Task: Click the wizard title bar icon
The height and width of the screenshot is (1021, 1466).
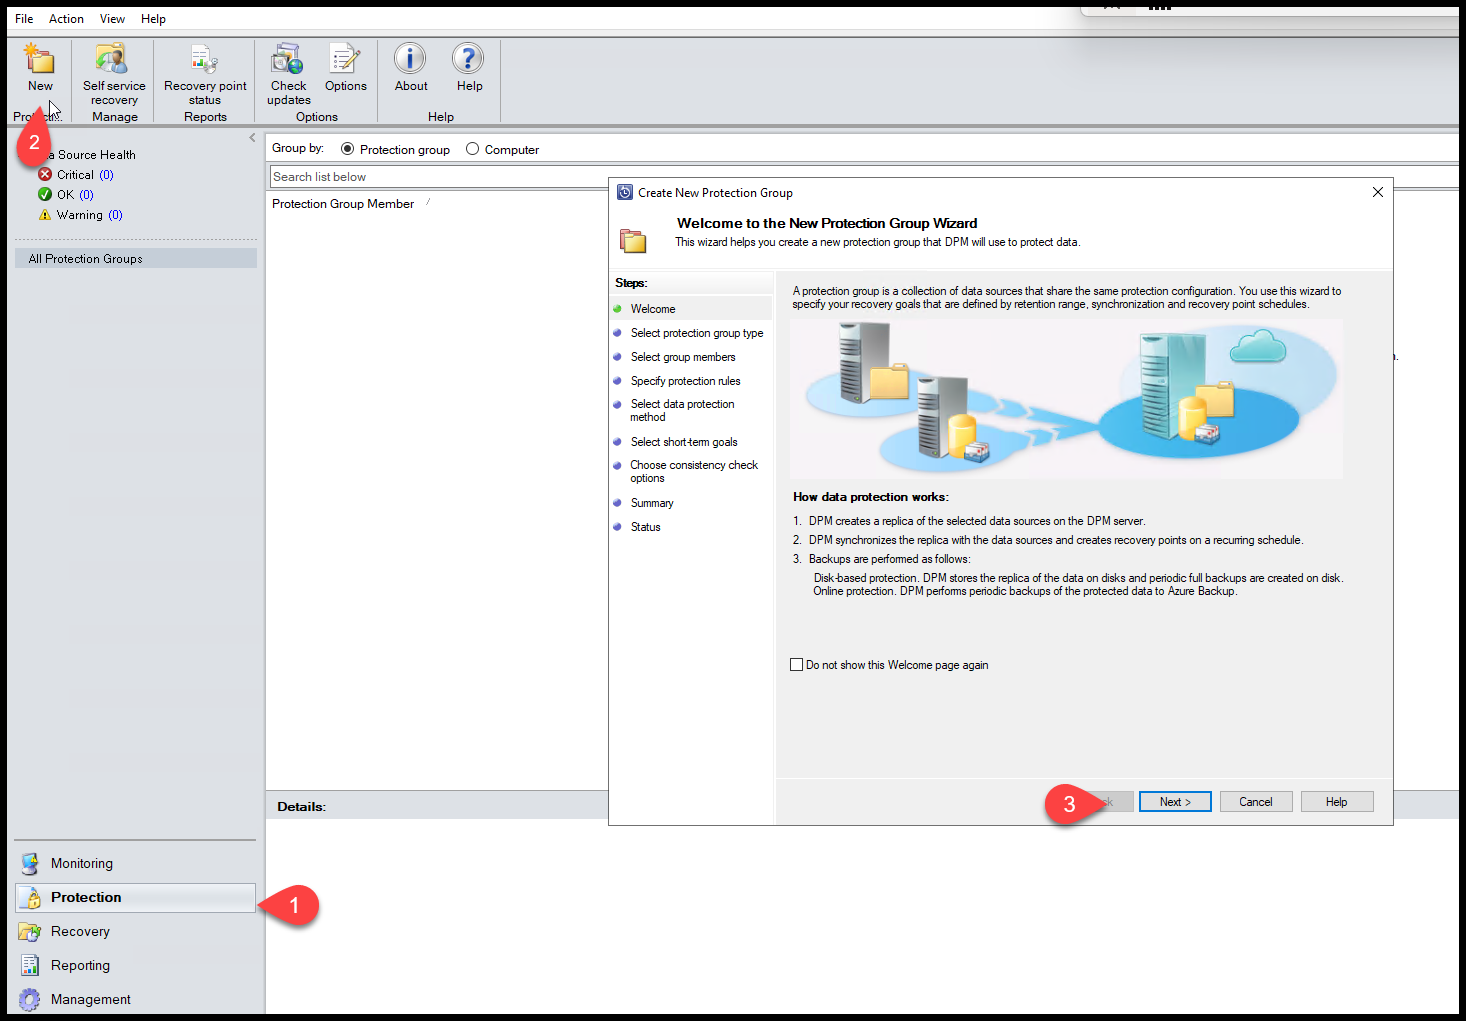Action: (x=625, y=192)
